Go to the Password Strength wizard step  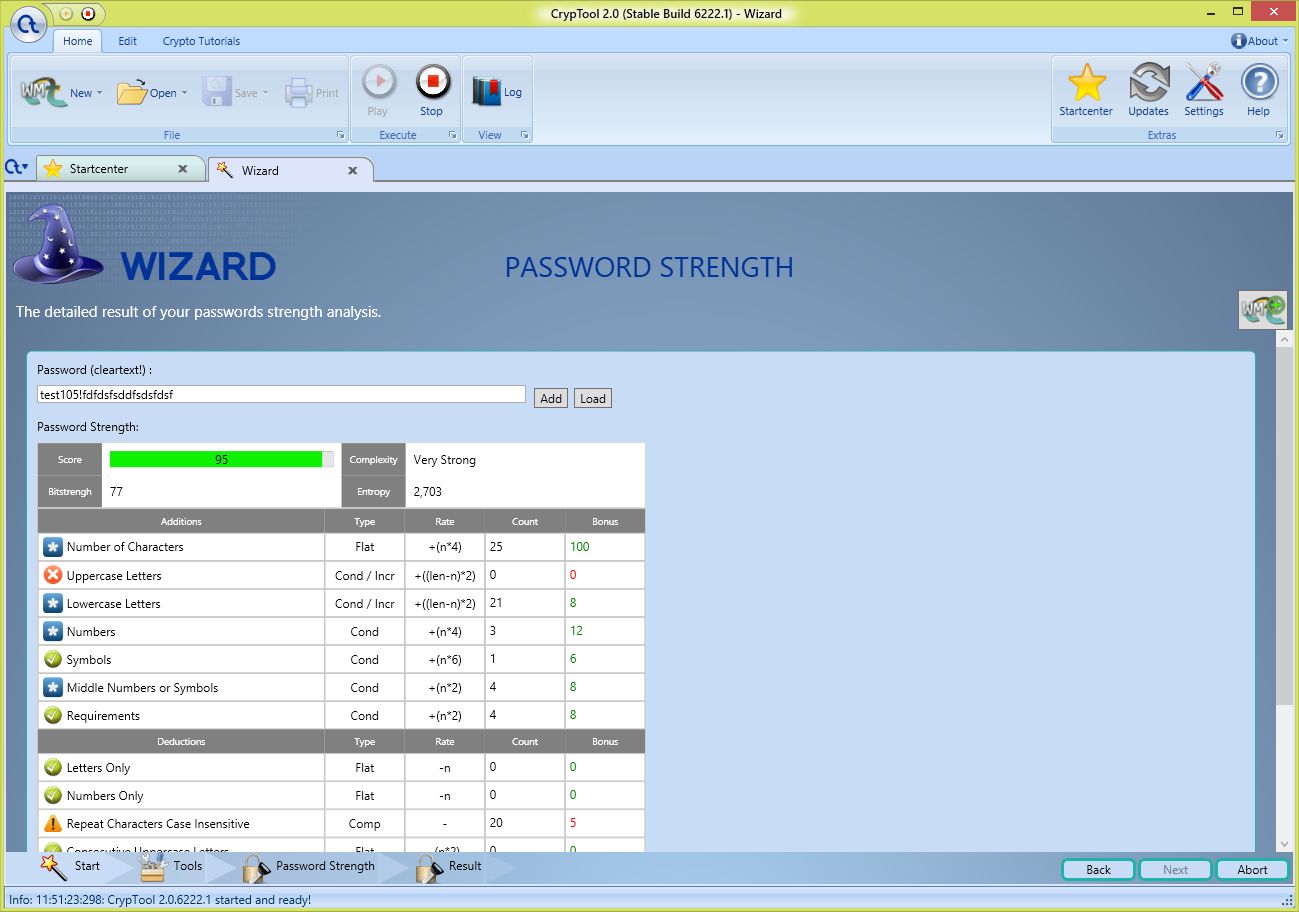point(309,866)
